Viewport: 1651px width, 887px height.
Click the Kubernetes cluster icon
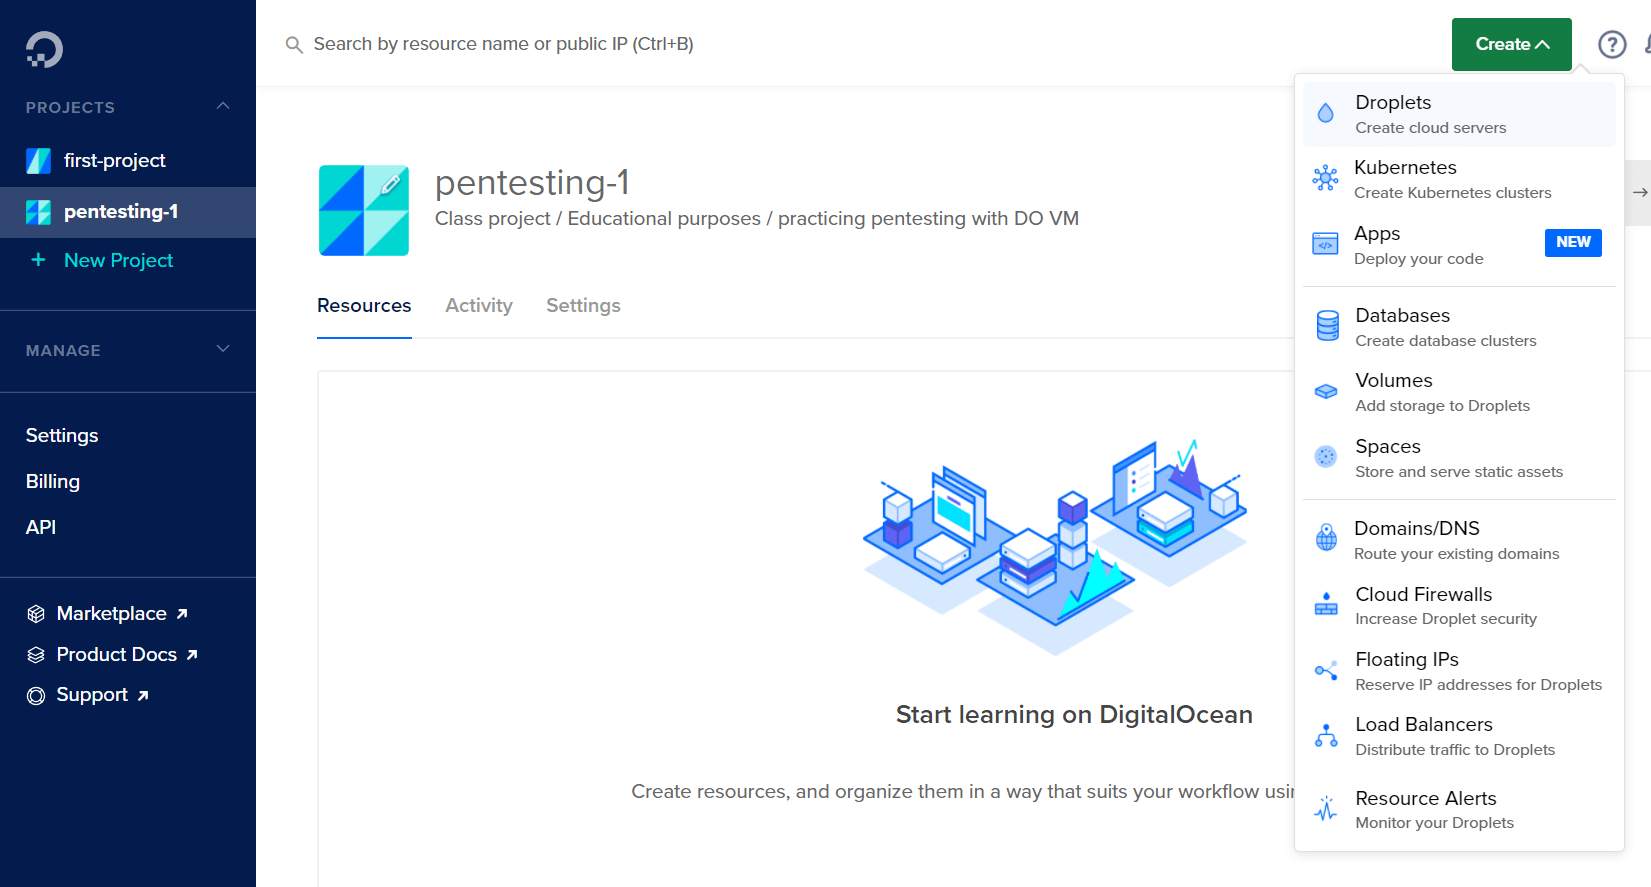pos(1325,179)
